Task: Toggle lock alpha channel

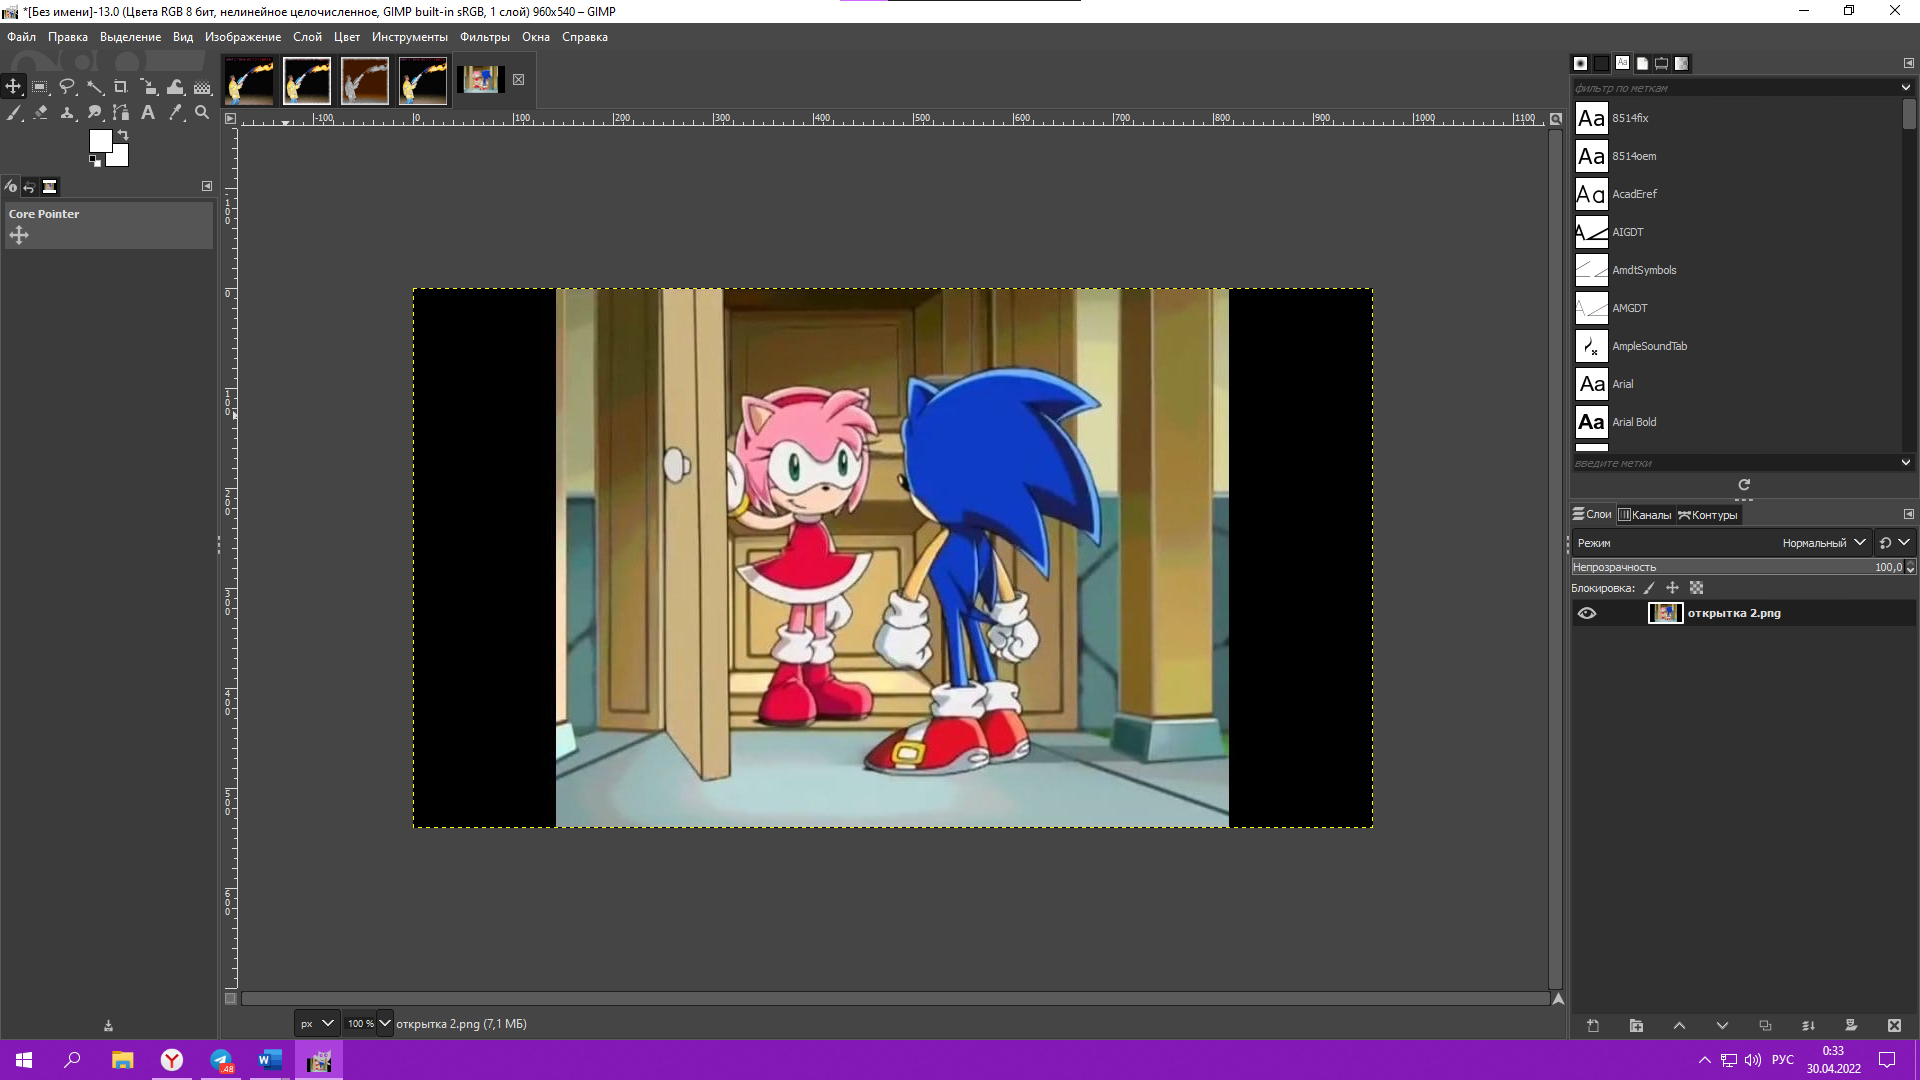Action: click(1696, 588)
